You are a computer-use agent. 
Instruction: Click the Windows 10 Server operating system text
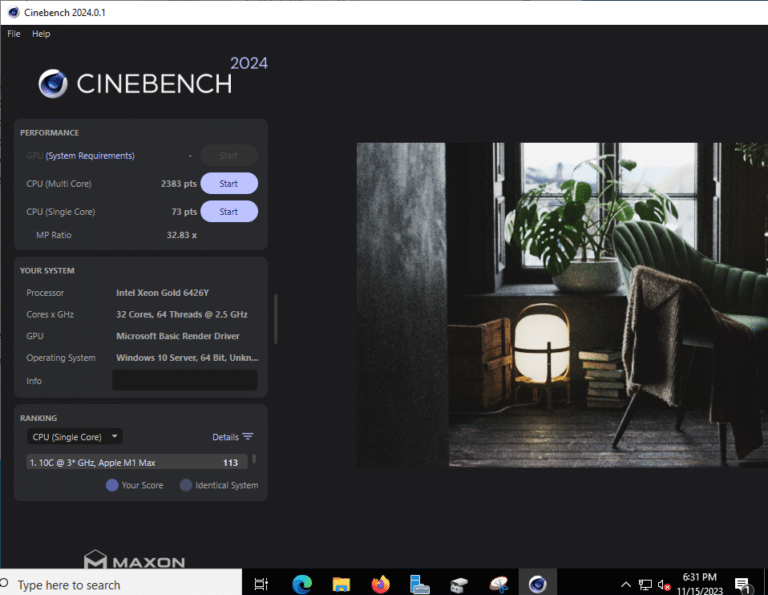pyautogui.click(x=187, y=357)
